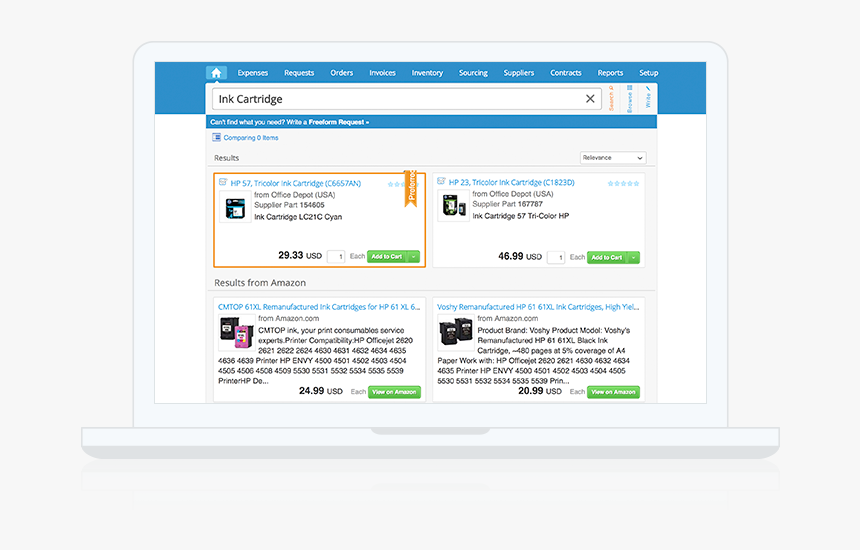Select the '20.99 USD' price text
860x550 pixels.
540,391
